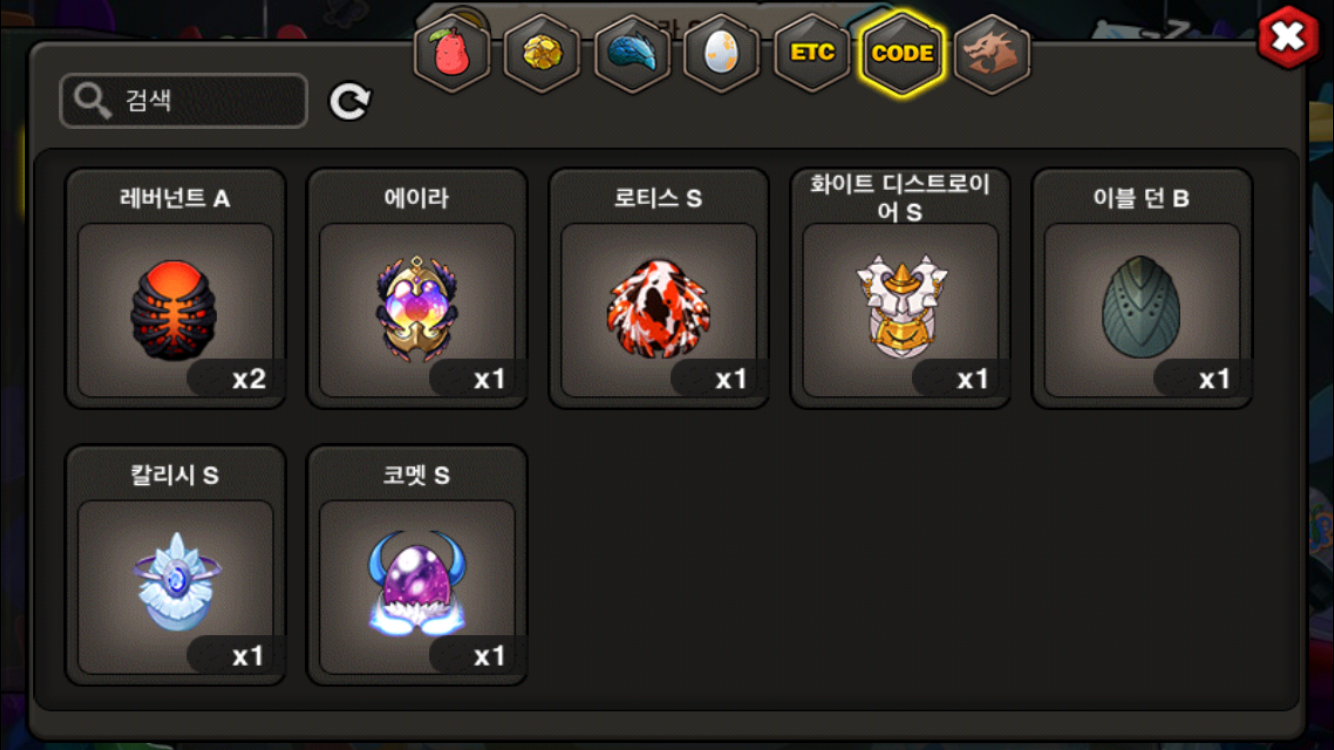The height and width of the screenshot is (750, 1334).
Task: Click the x2 quantity badge on 레버넌트 A
Action: [237, 379]
